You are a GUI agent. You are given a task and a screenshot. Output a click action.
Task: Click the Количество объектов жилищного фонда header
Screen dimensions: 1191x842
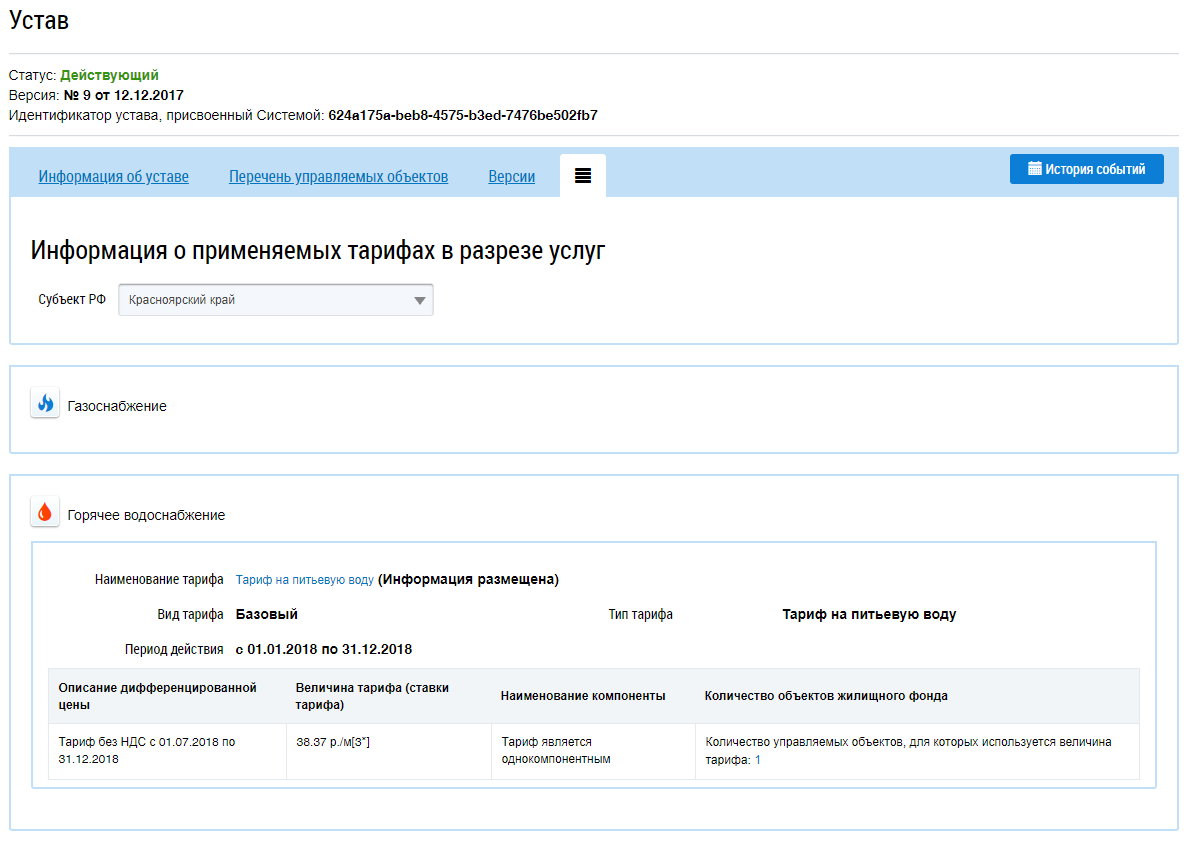coord(826,696)
